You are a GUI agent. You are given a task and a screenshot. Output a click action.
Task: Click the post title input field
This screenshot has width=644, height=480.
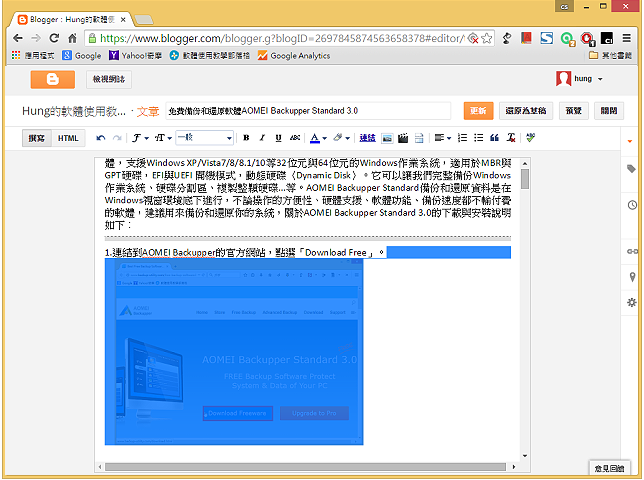(x=308, y=111)
